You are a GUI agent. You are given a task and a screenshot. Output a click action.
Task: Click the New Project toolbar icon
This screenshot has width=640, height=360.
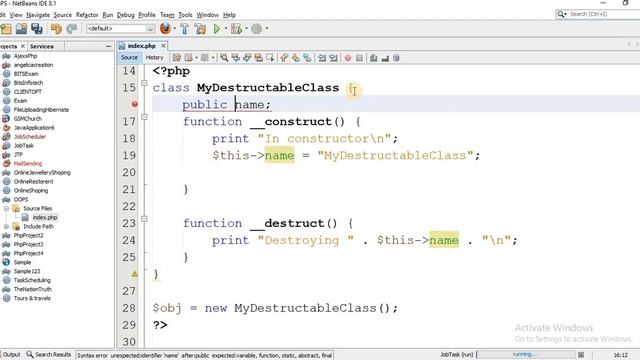click(6, 29)
